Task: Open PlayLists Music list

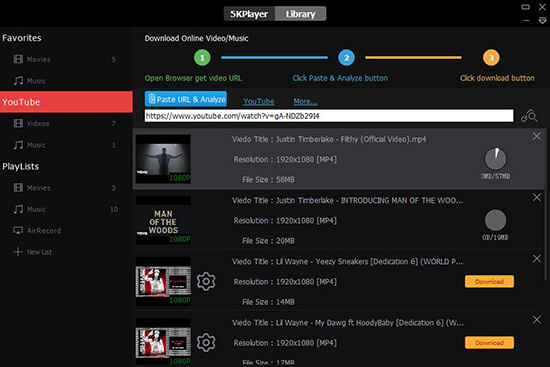Action: [x=66, y=209]
